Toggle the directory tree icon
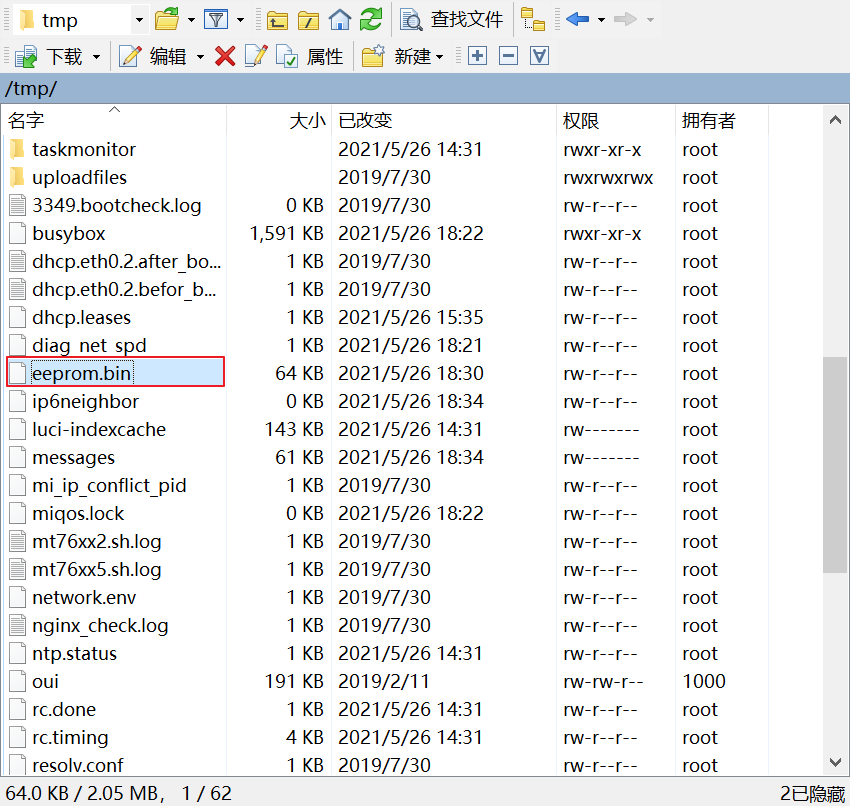This screenshot has height=806, width=850. click(x=533, y=20)
